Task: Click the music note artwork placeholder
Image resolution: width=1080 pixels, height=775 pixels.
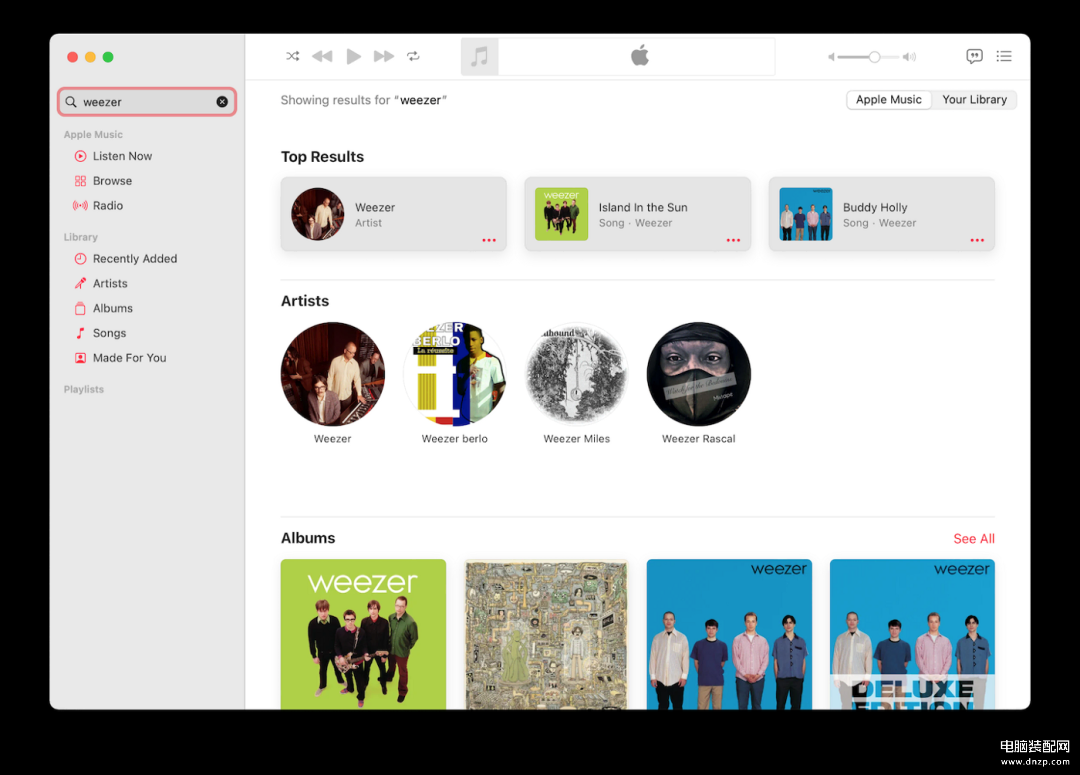Action: [x=479, y=56]
